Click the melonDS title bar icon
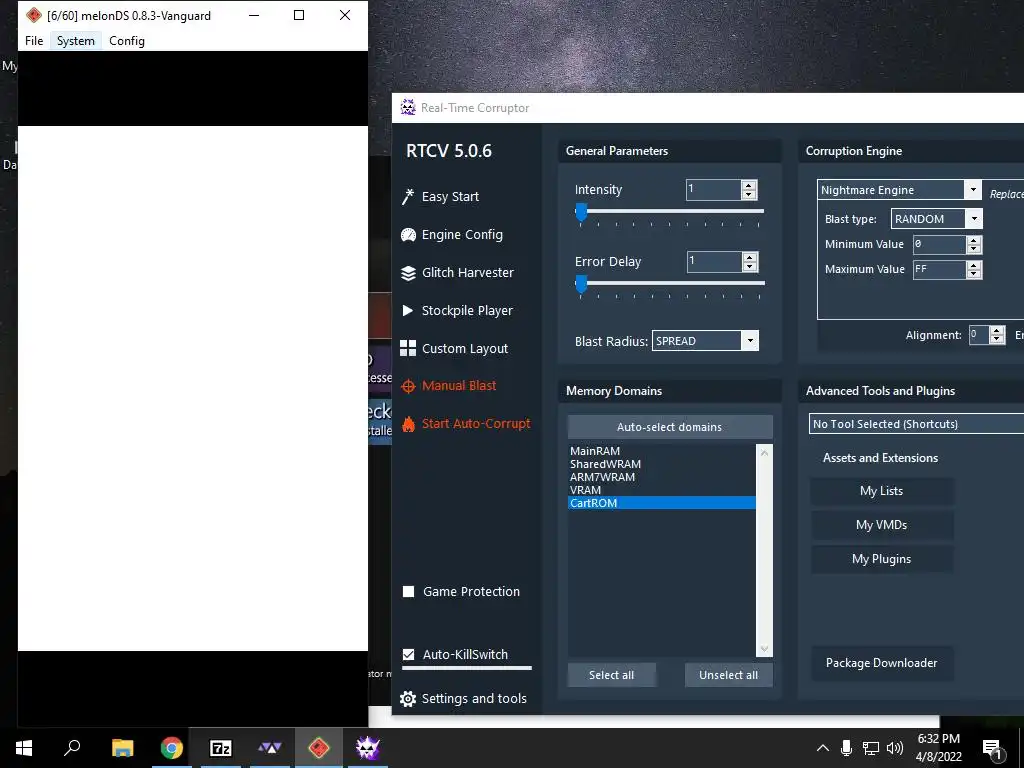1024x768 pixels. tap(34, 15)
